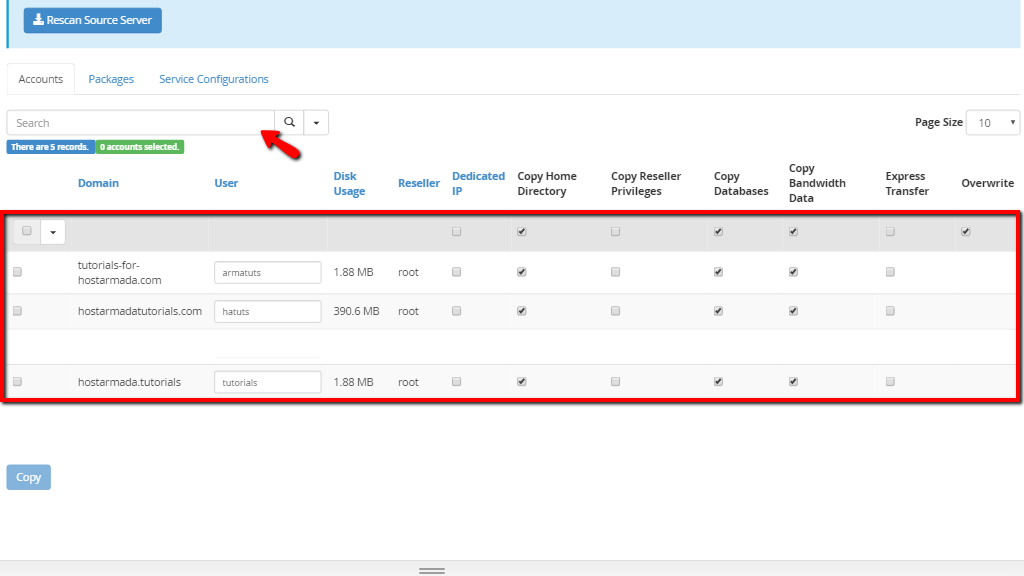This screenshot has height=576, width=1024.
Task: Sort by Disk Usage column header
Action: 349,184
